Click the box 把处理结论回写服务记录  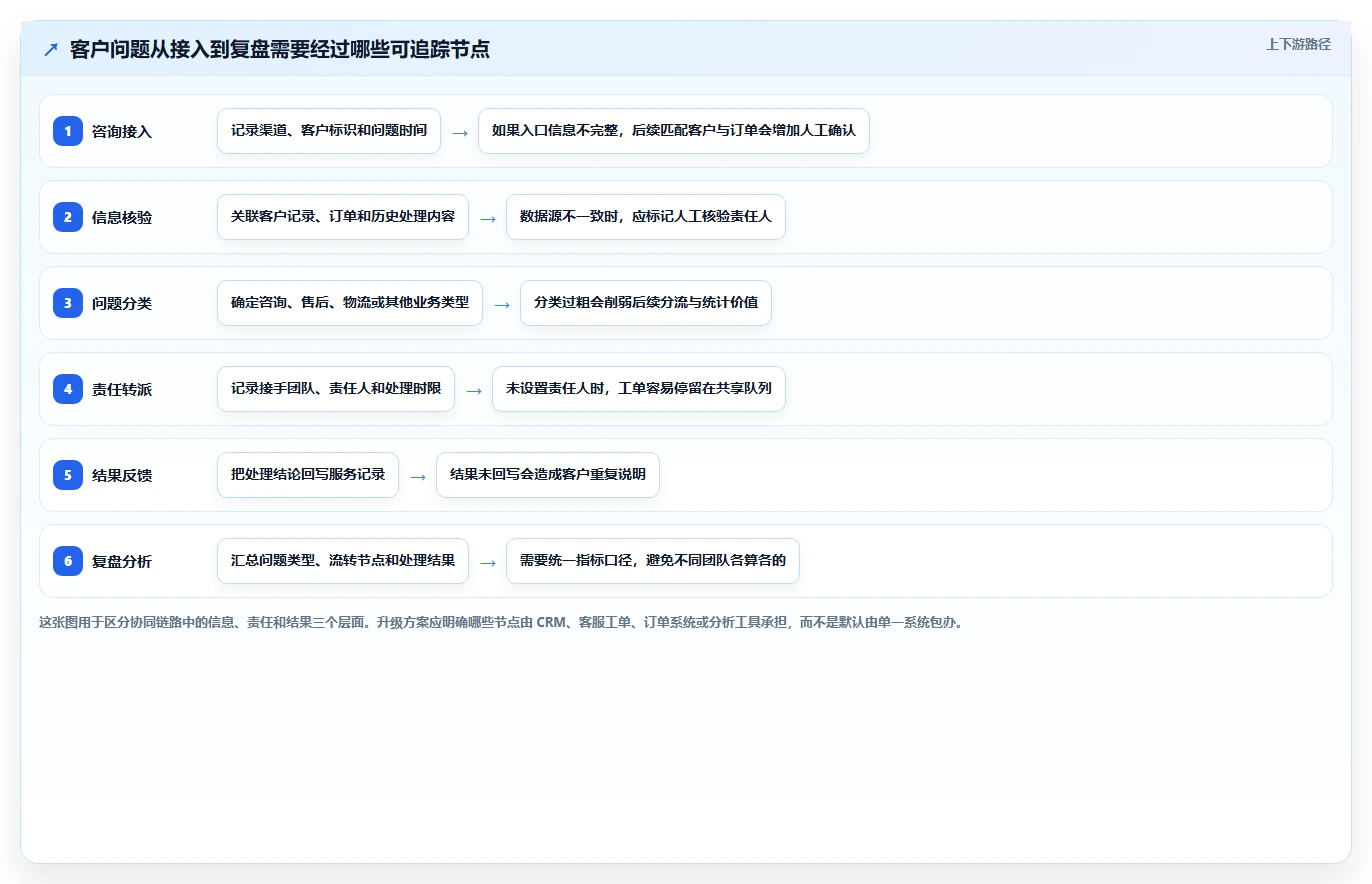click(x=308, y=475)
